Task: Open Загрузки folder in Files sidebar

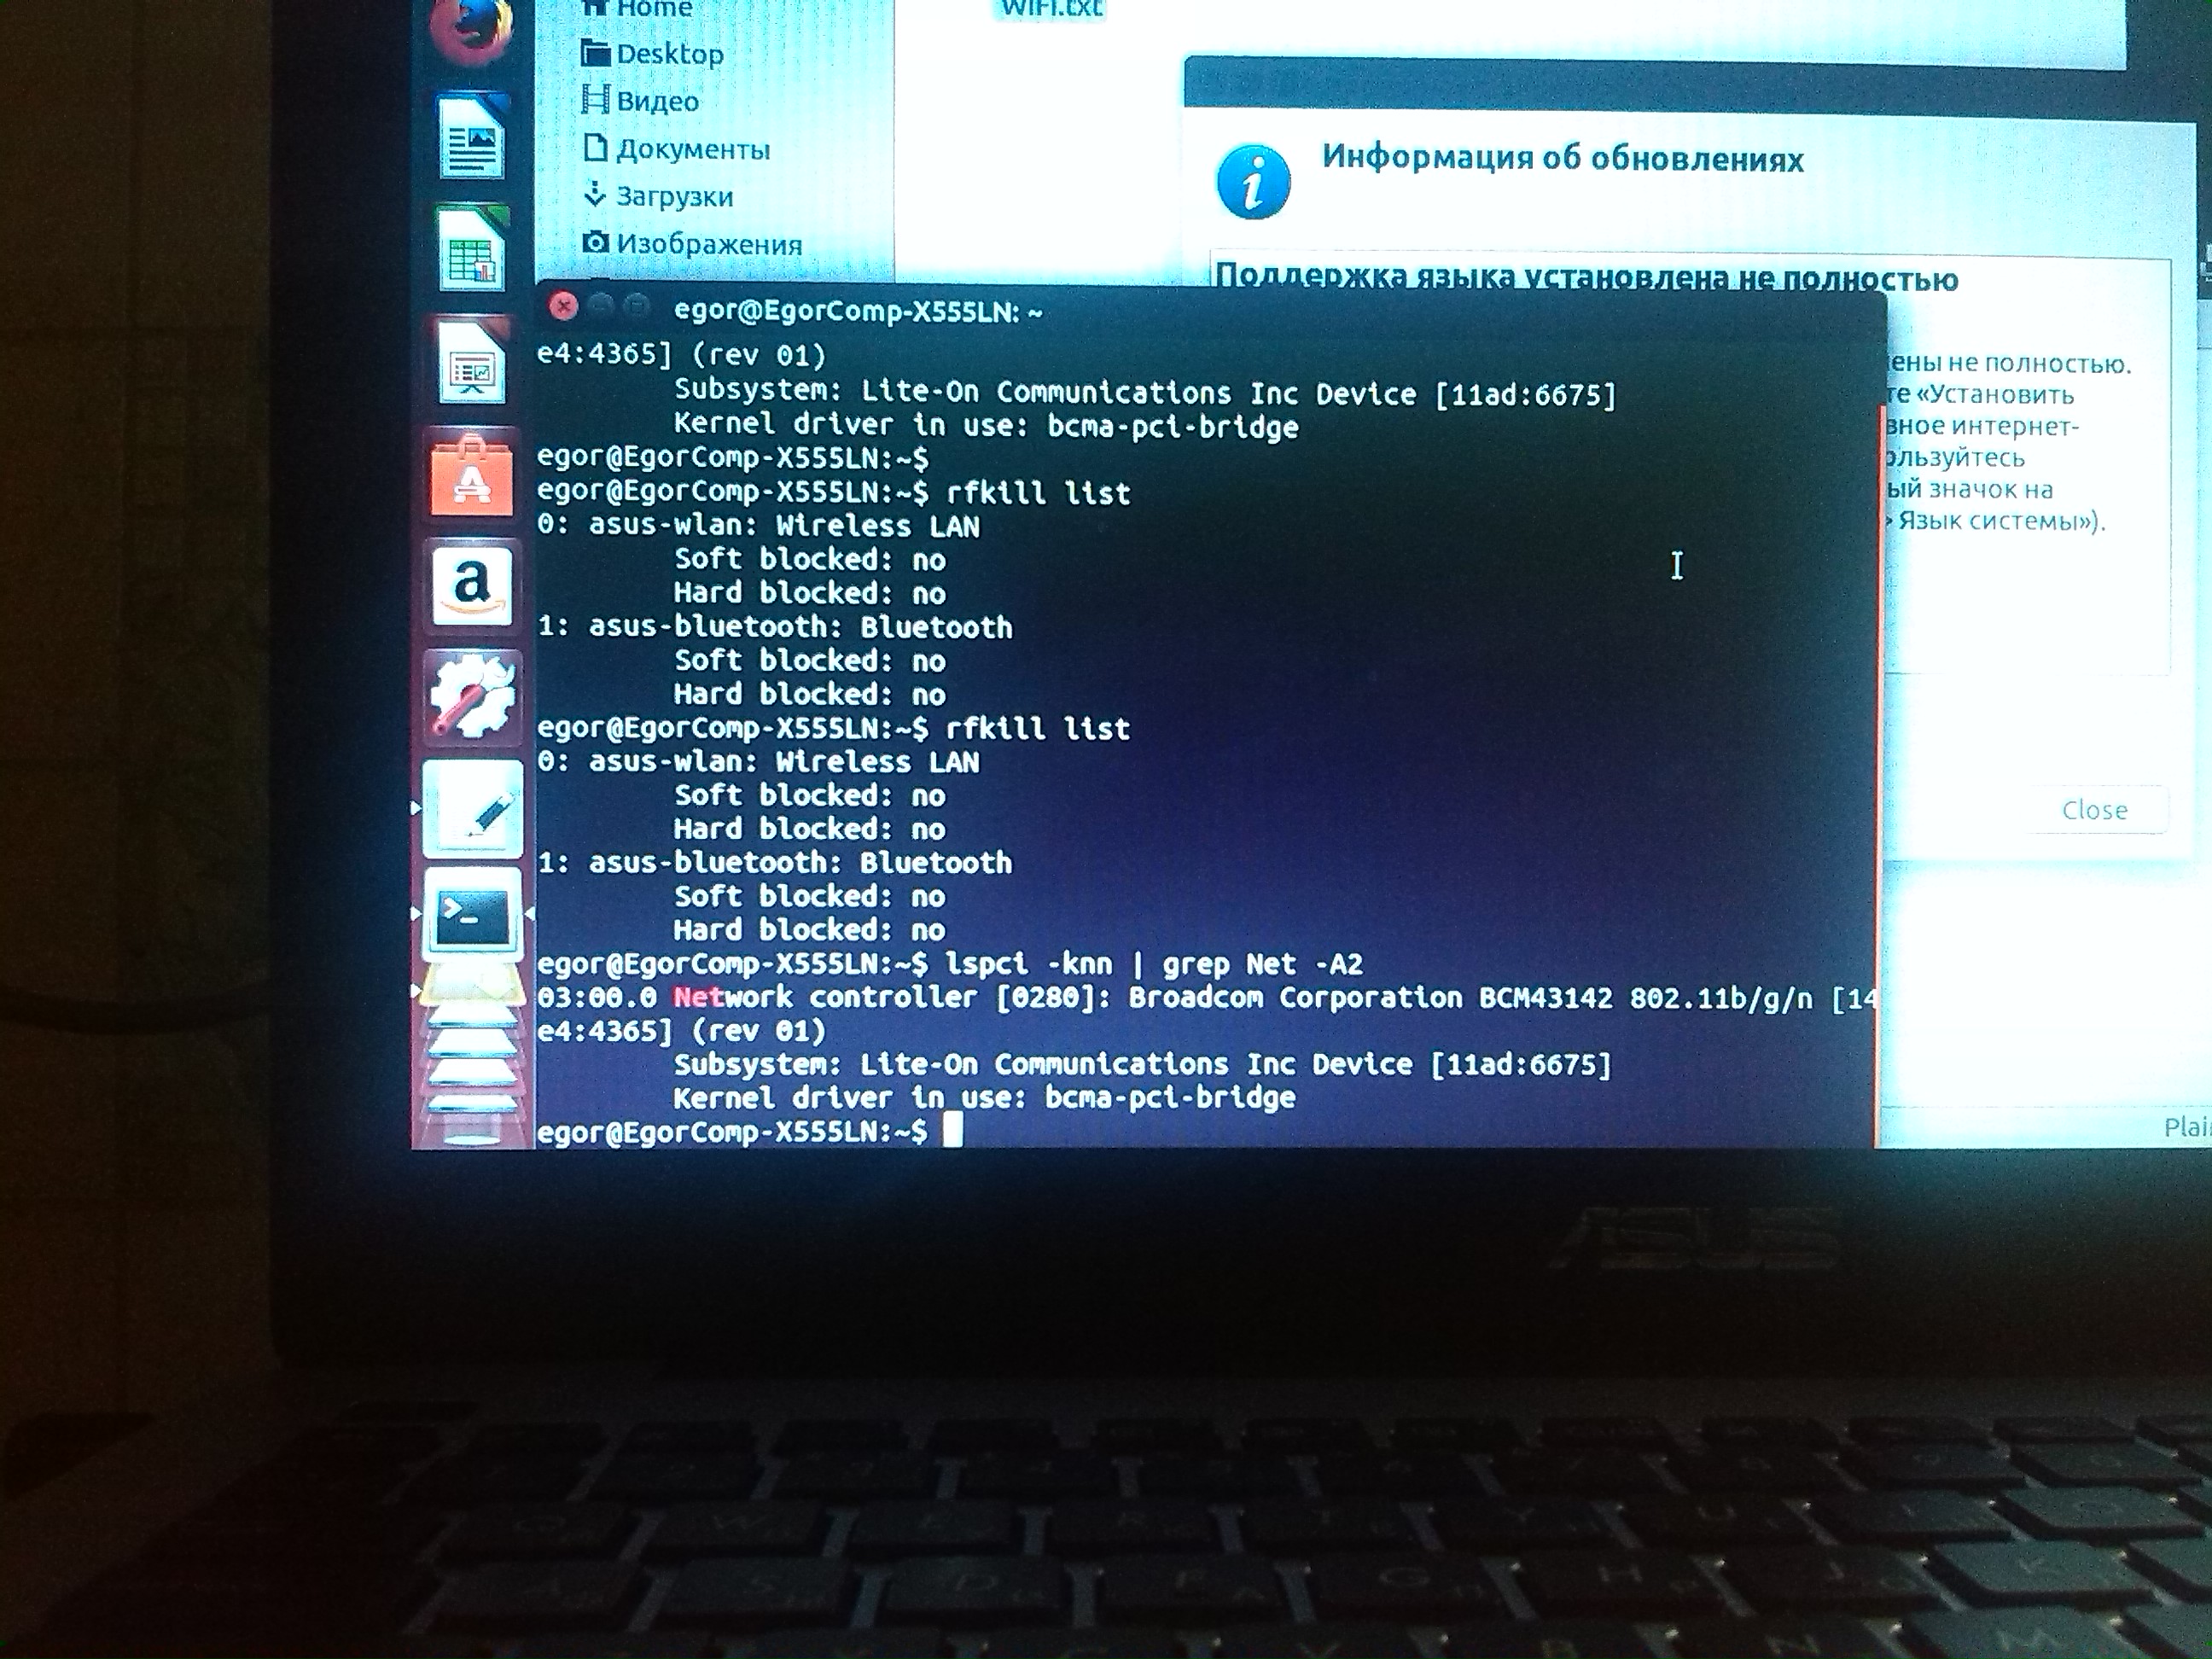Action: 659,196
